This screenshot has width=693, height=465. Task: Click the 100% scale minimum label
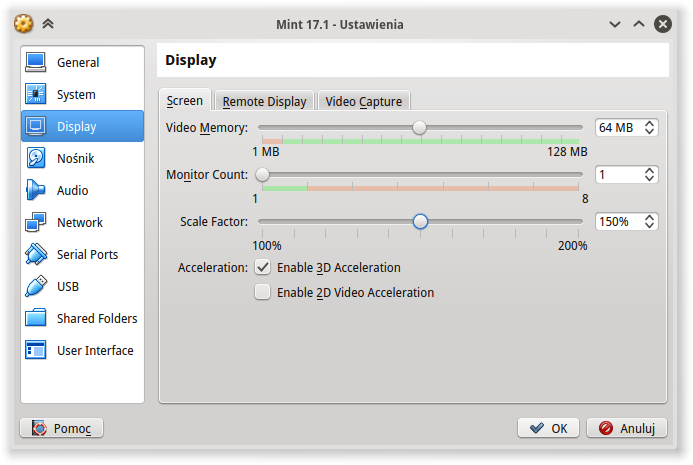pos(267,246)
